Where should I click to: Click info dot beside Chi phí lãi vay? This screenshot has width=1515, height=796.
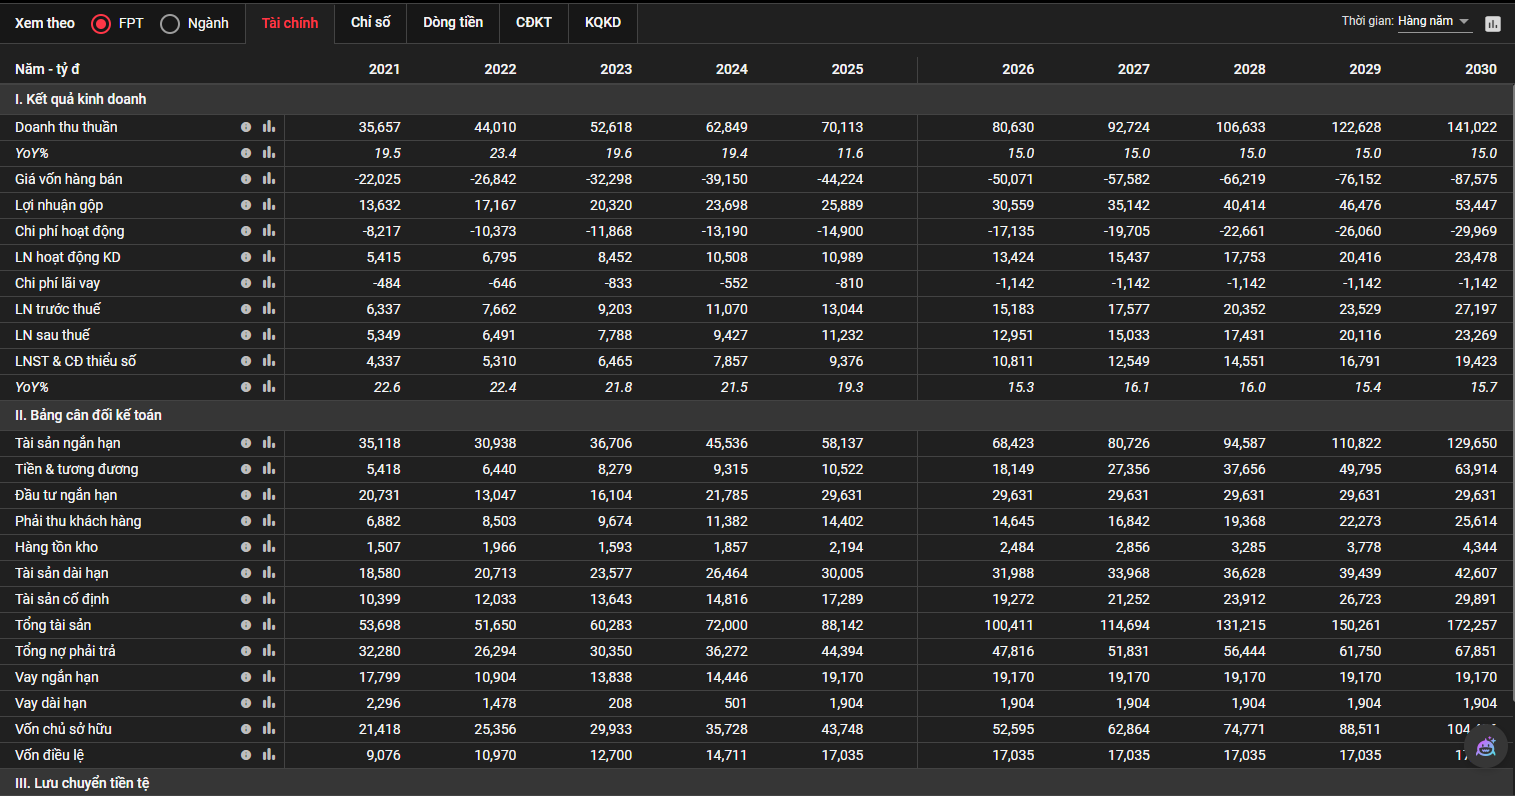click(x=246, y=283)
